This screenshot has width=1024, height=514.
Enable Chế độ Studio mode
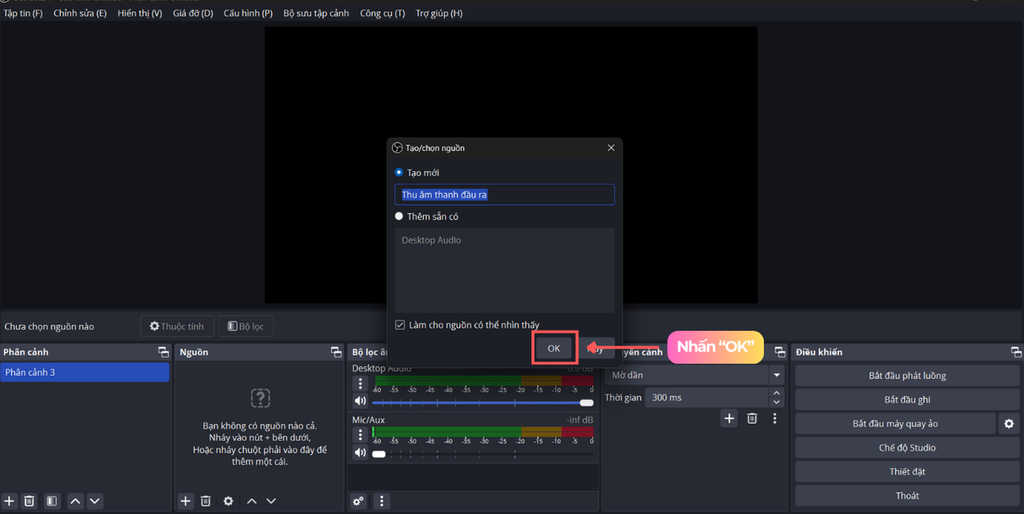pos(907,447)
